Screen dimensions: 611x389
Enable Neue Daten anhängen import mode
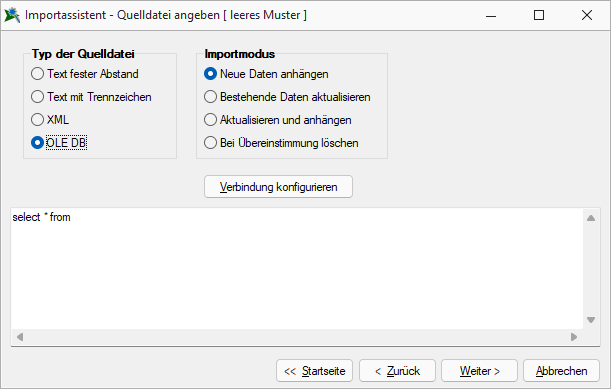pos(266,74)
